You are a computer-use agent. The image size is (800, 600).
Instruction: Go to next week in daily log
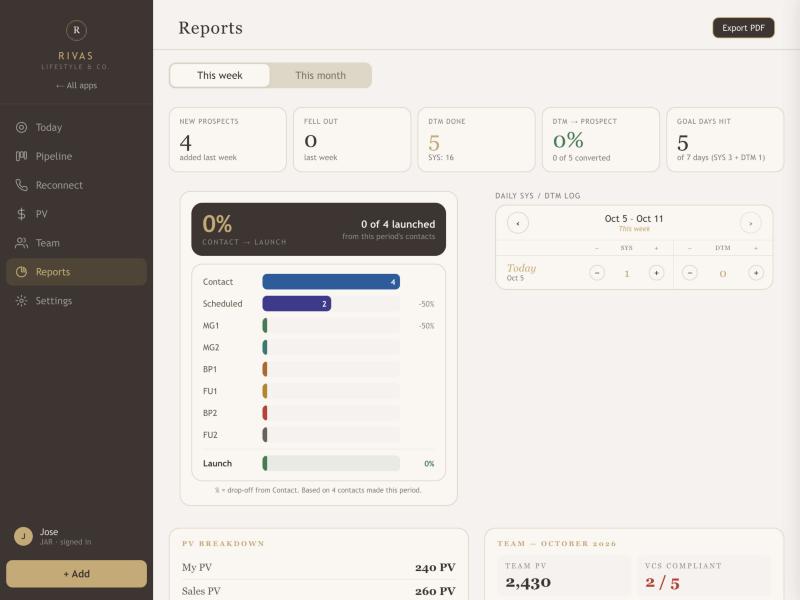click(x=751, y=223)
